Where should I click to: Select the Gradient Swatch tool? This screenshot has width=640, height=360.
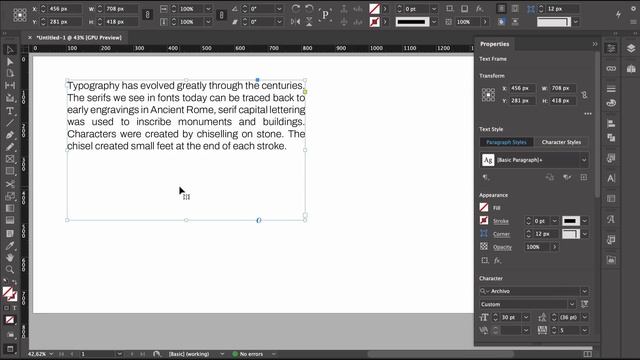pos(10,209)
